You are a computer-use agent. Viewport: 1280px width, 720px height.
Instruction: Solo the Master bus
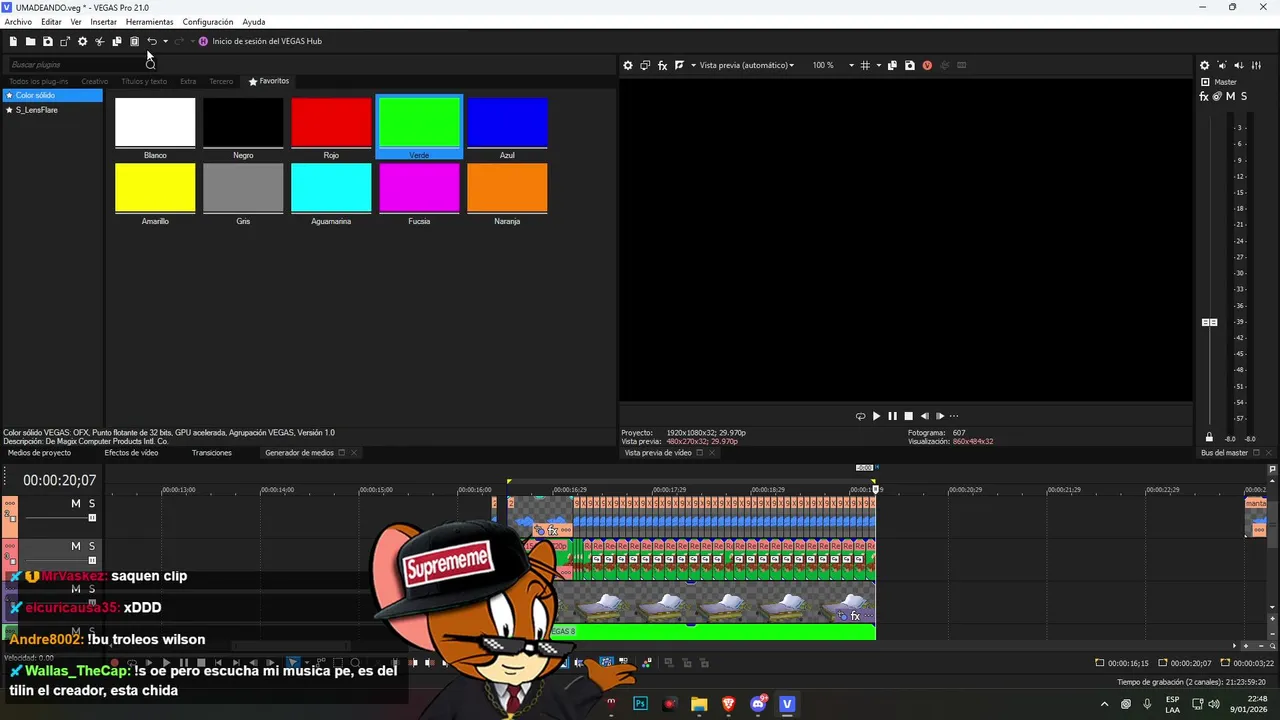click(1243, 96)
